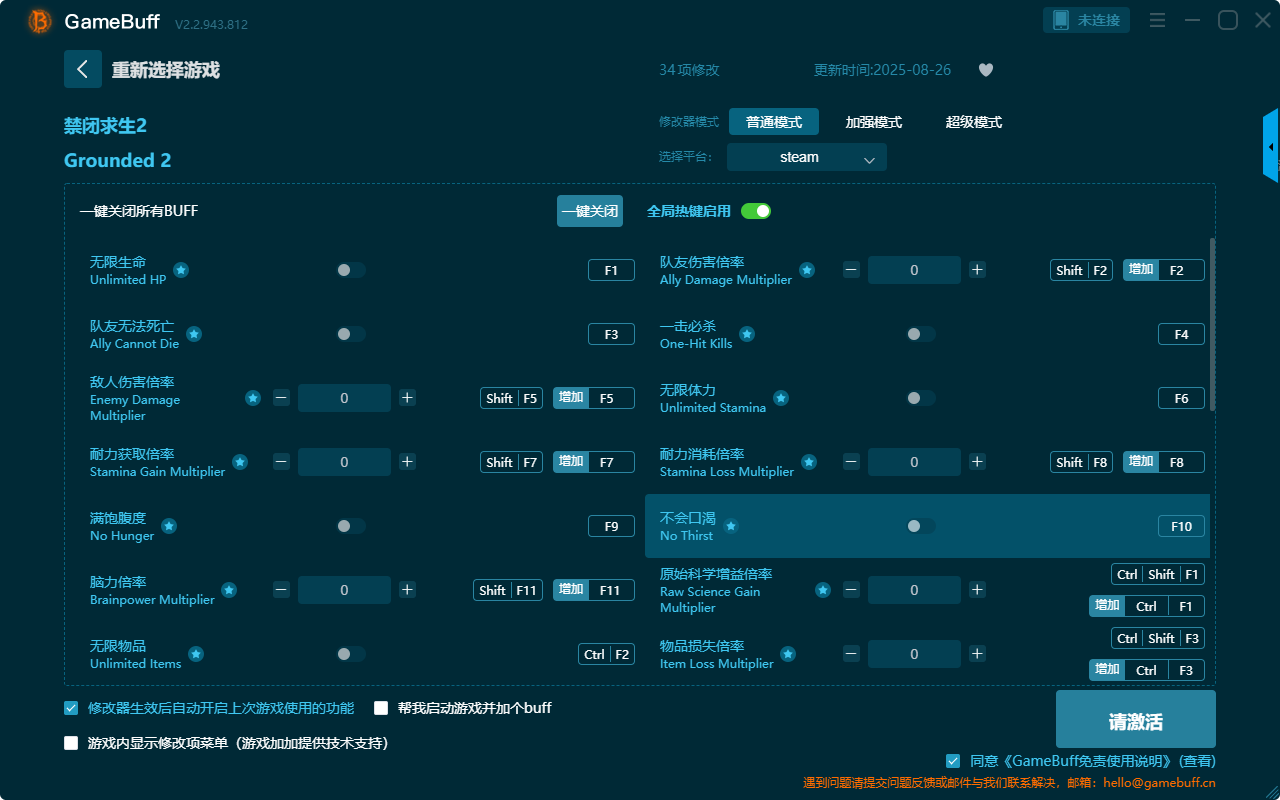Click the GameBuff logo icon

(x=40, y=21)
